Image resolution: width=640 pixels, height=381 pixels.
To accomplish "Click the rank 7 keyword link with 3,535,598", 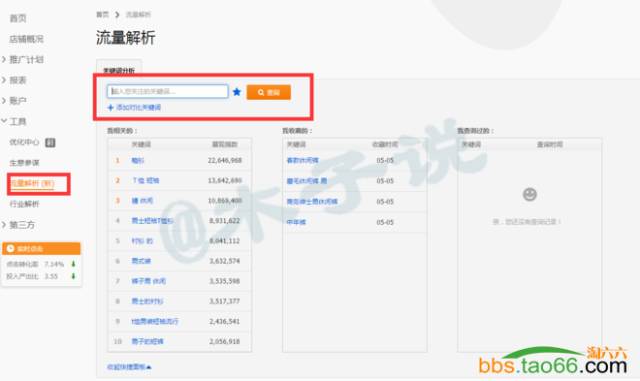I will pyautogui.click(x=149, y=281).
